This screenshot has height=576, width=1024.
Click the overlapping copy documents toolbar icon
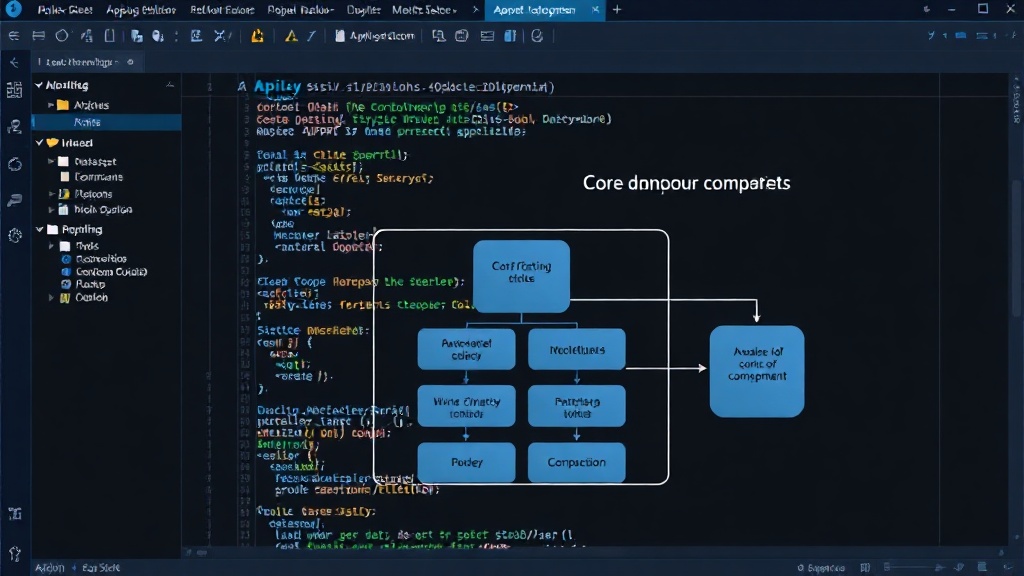[136, 36]
